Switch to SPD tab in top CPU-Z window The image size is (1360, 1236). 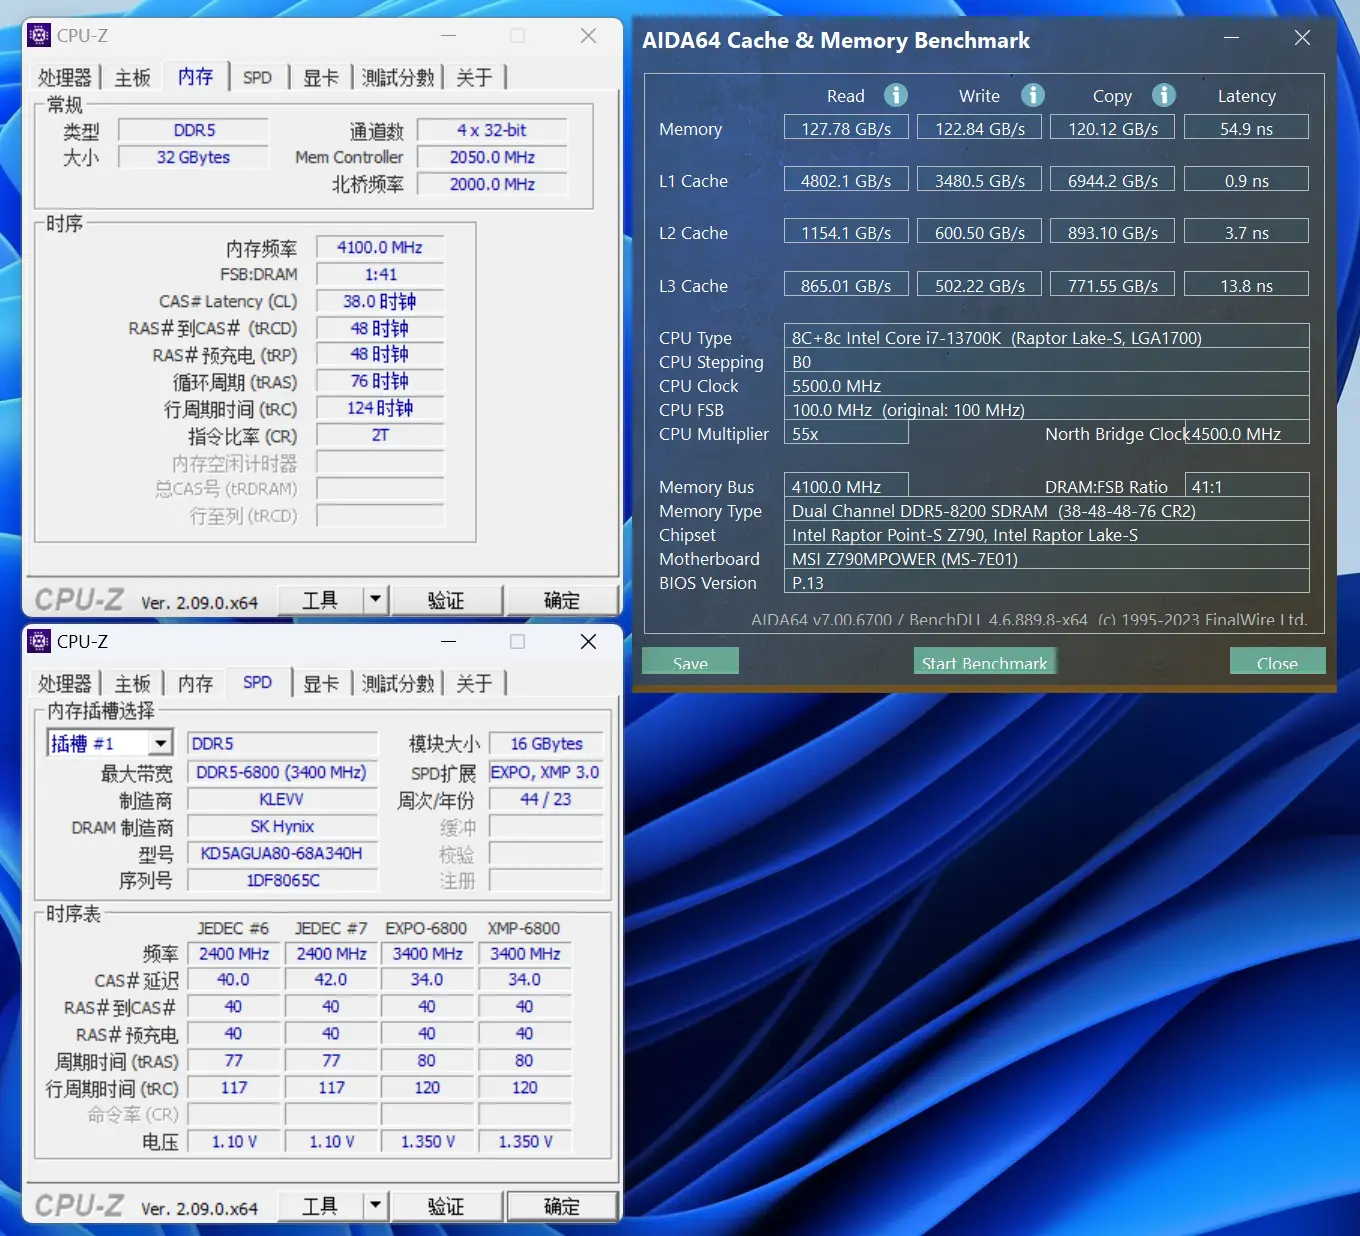coord(257,78)
